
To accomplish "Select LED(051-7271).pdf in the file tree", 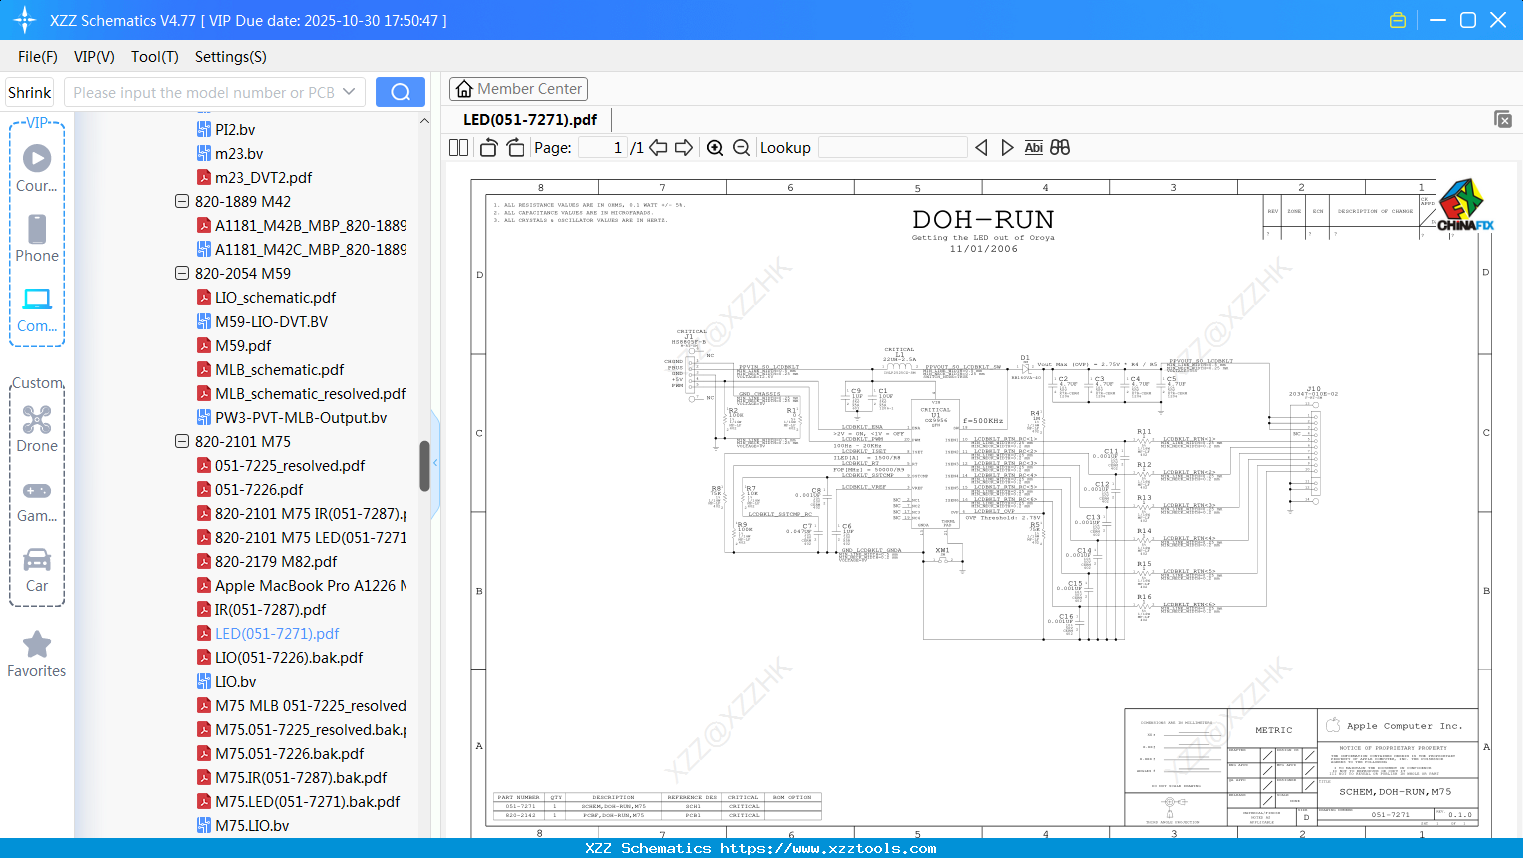I will tap(277, 633).
